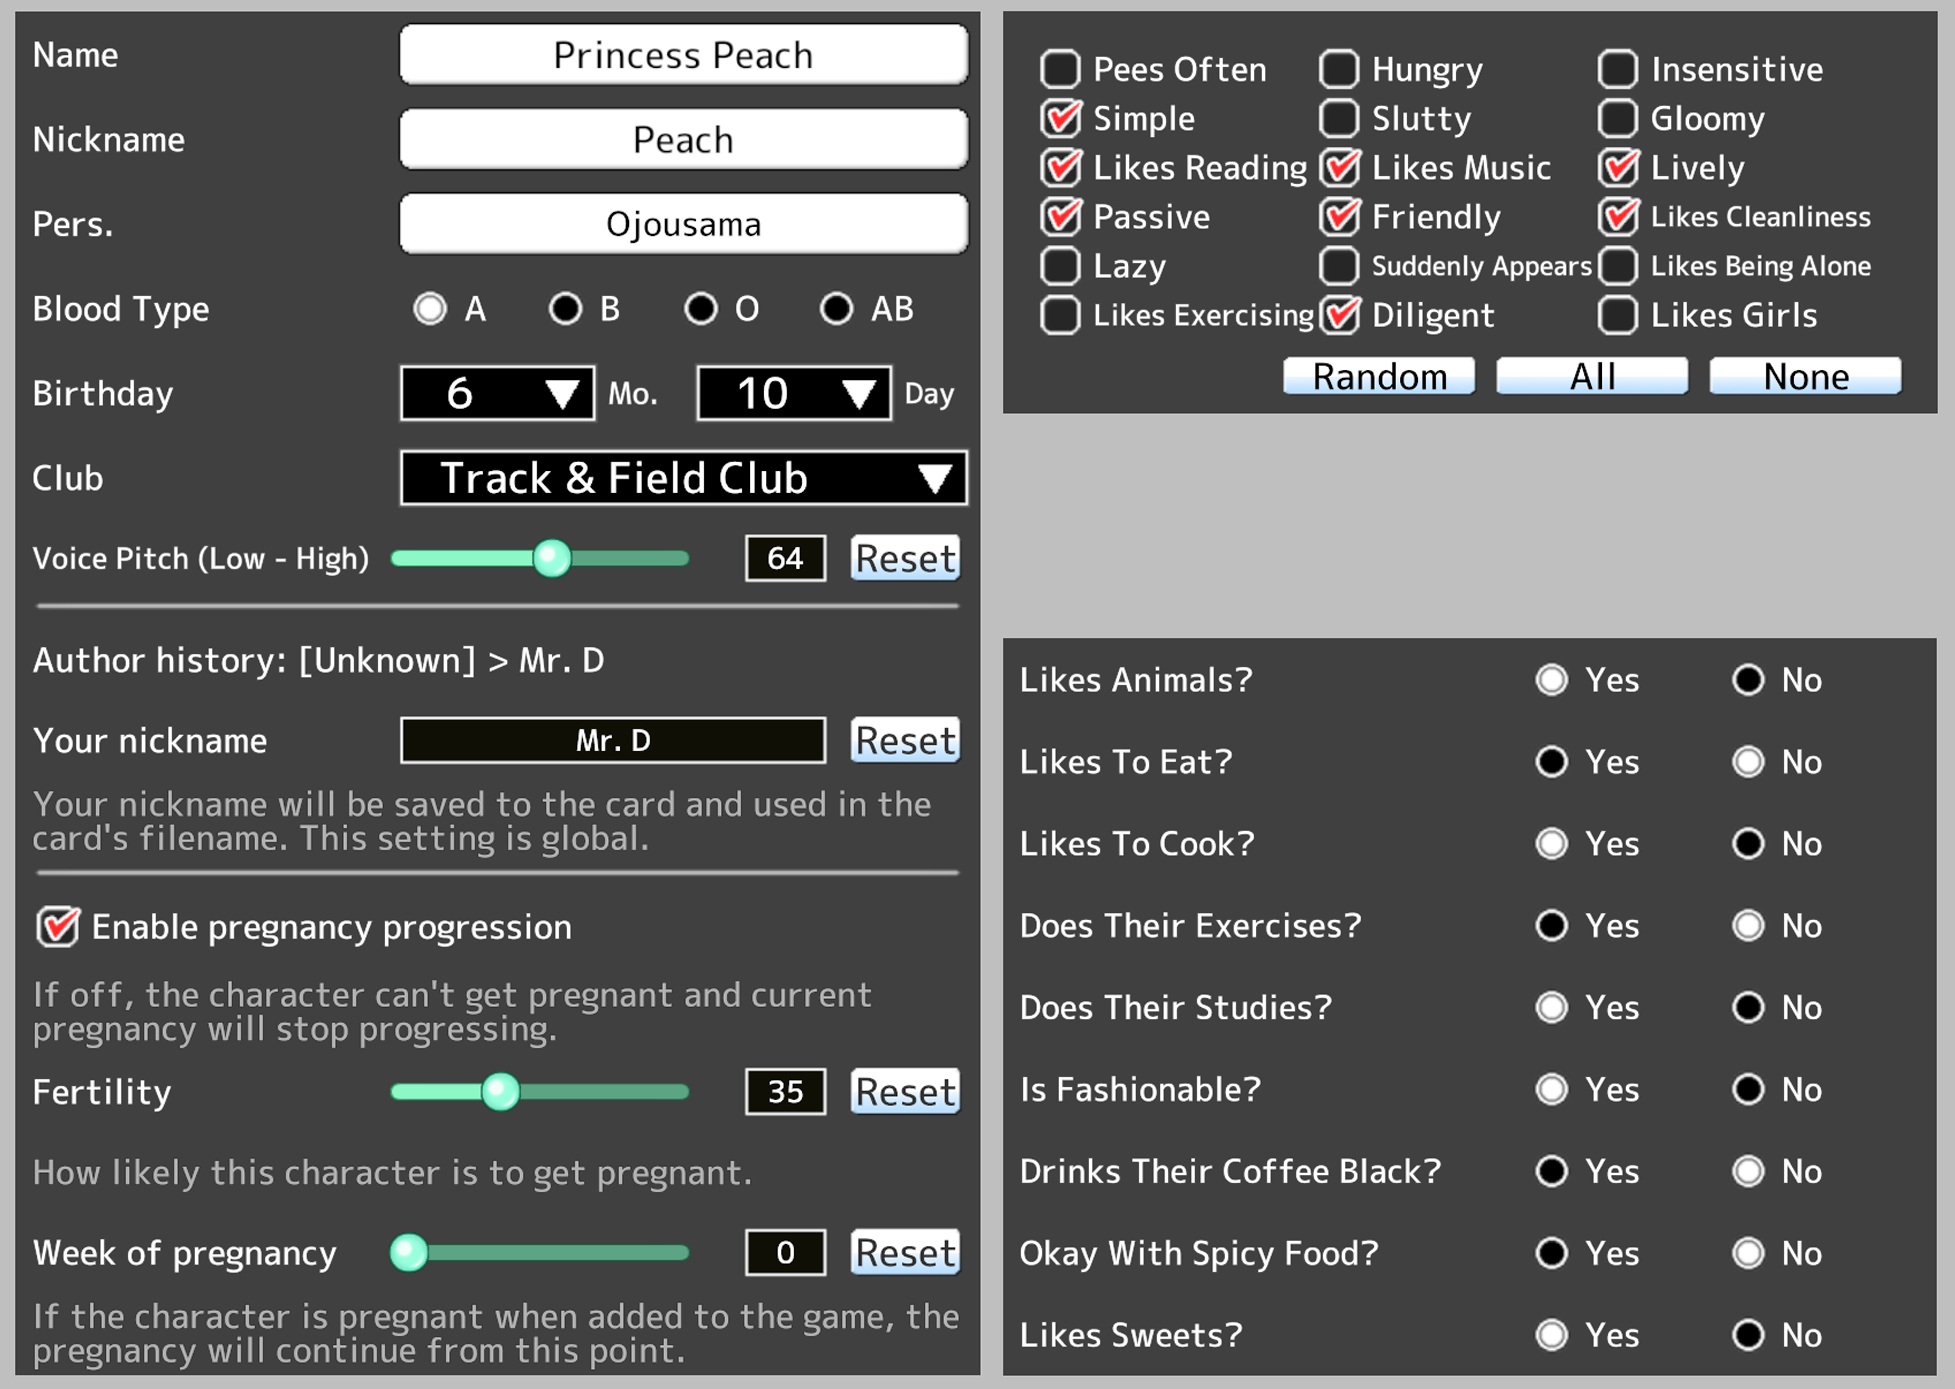
Task: Select No for Likes To Eat
Action: [1748, 762]
